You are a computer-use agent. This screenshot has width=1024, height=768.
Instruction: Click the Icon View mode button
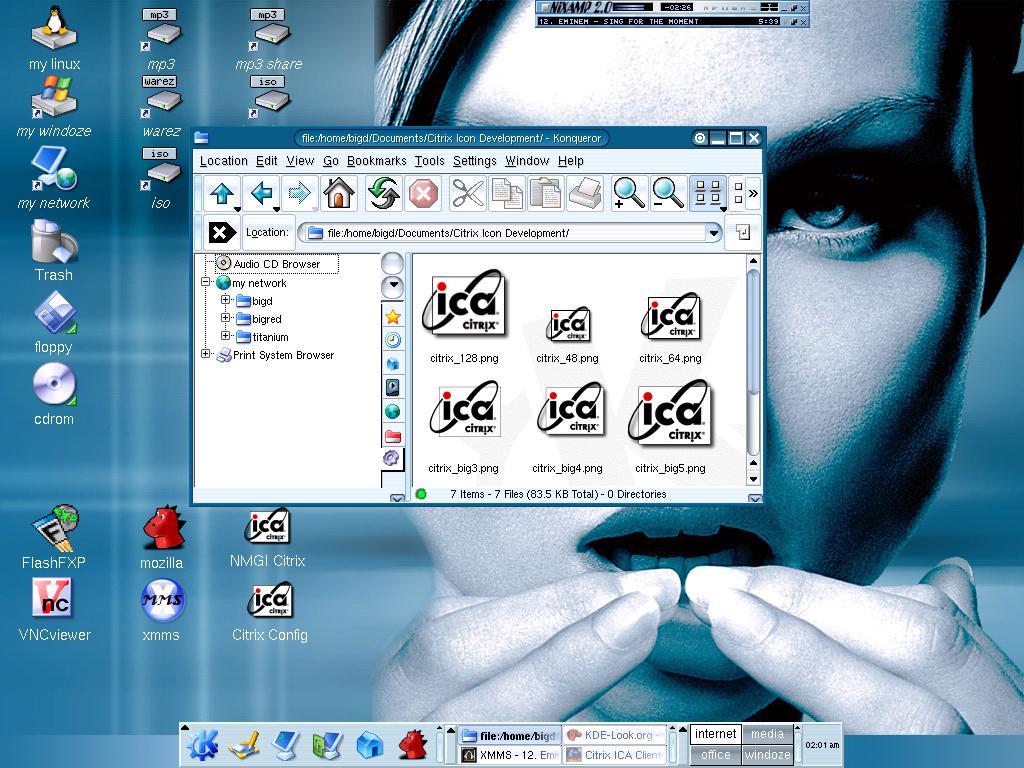[x=708, y=194]
